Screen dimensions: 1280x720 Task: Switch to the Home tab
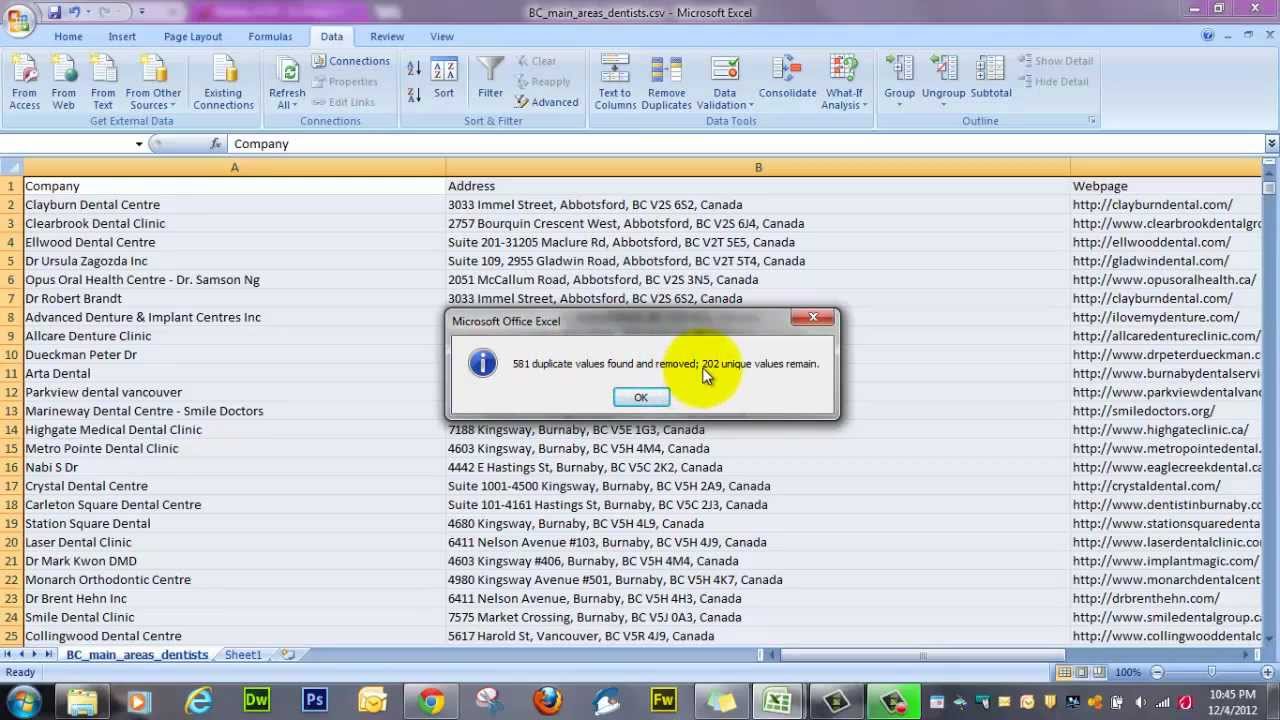point(68,36)
